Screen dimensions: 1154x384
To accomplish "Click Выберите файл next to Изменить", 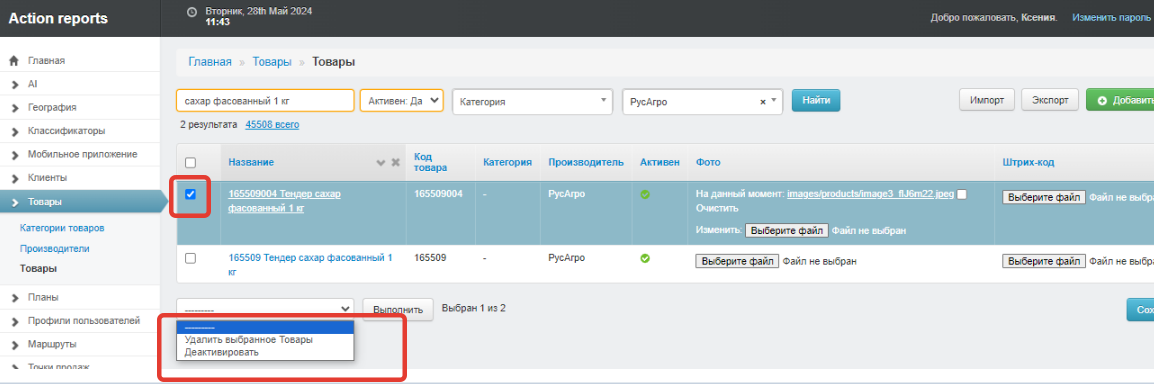I will [787, 230].
